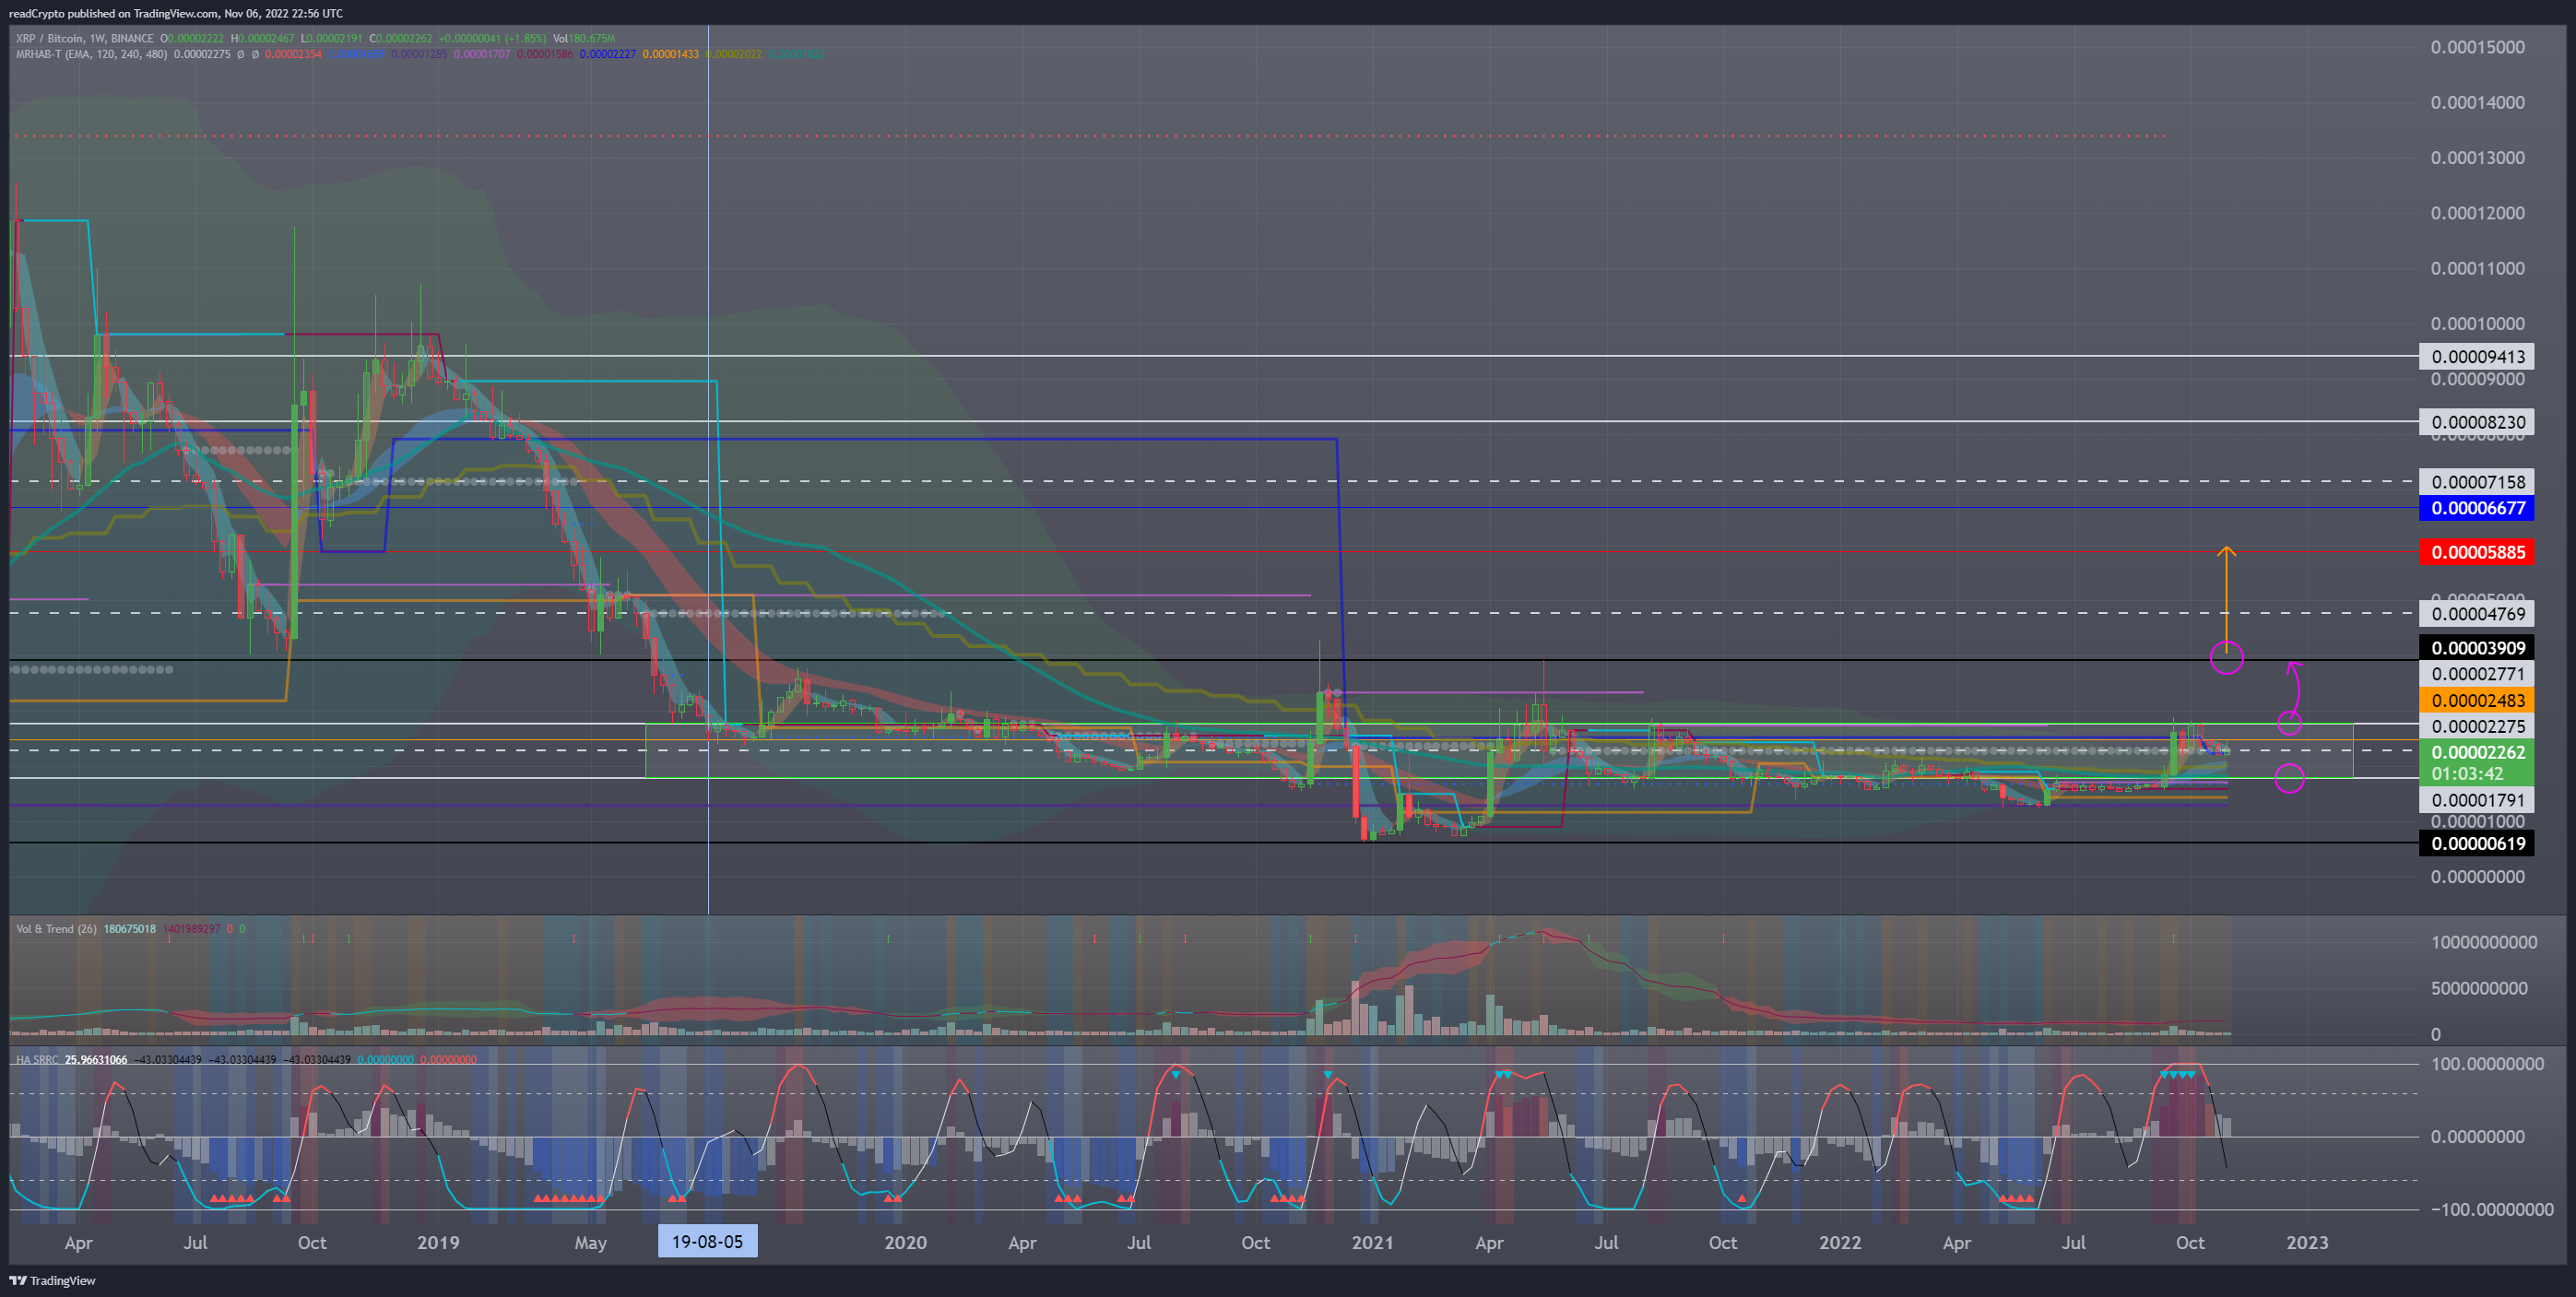Click the 0.00001791 price label
Screen dimensions: 2576x1297
click(x=2477, y=800)
